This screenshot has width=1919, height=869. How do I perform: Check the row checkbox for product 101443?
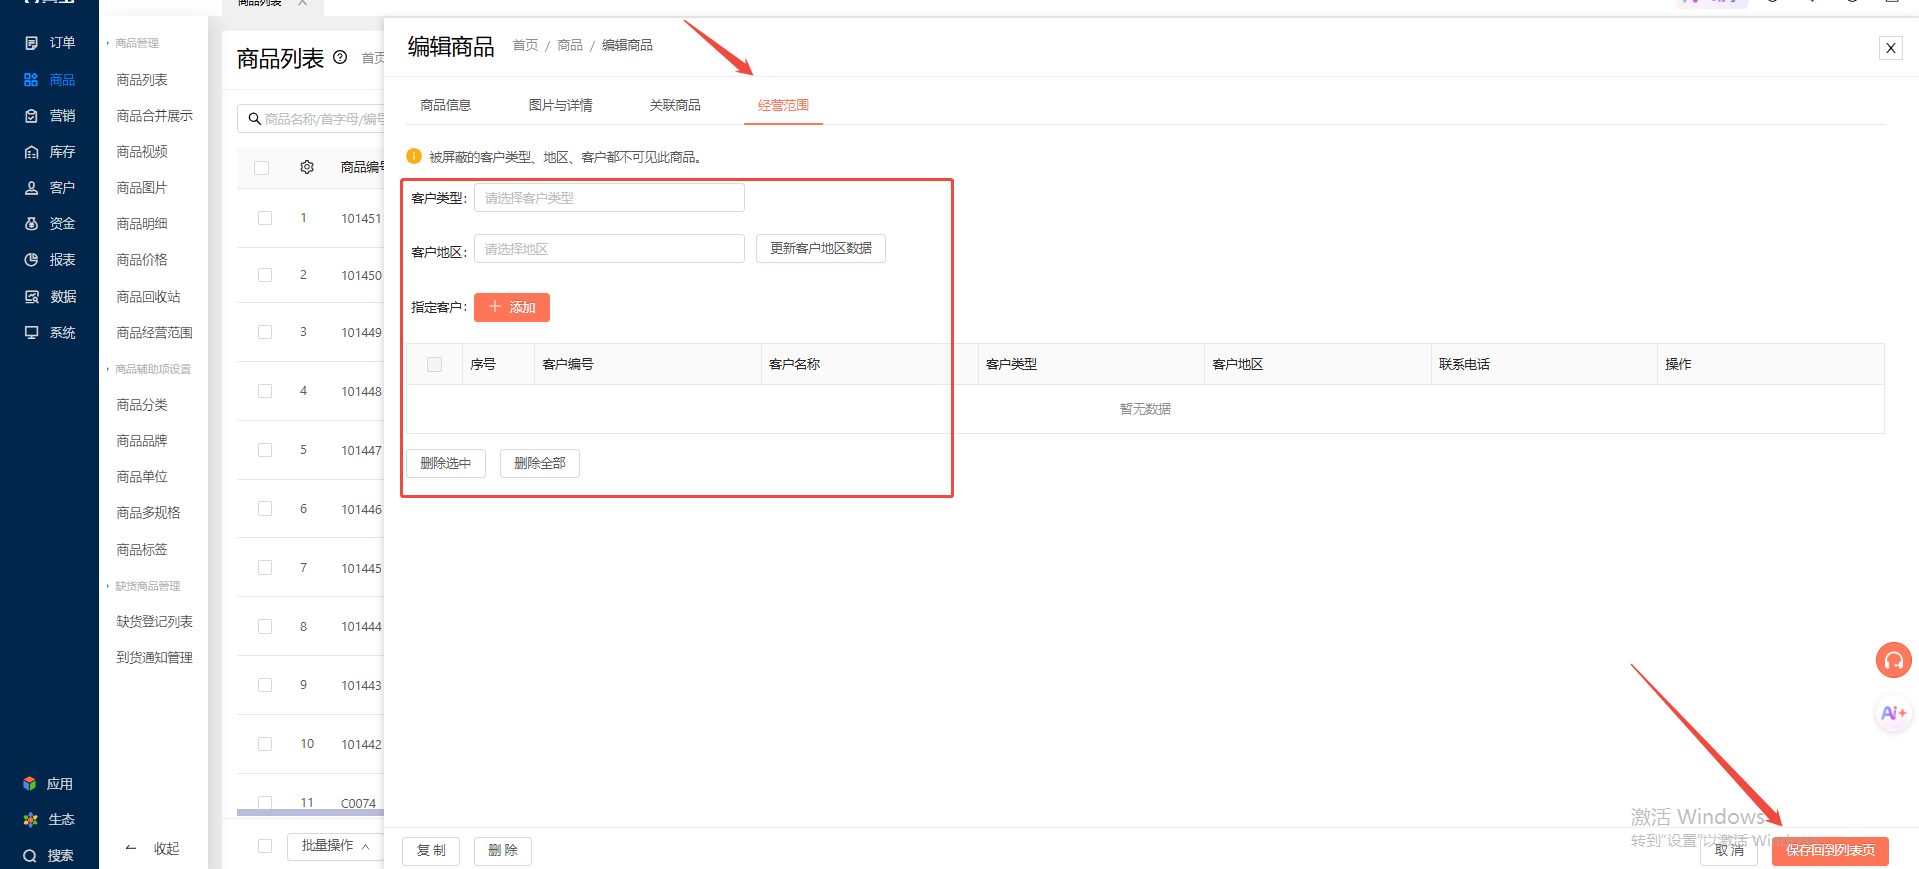tap(265, 685)
